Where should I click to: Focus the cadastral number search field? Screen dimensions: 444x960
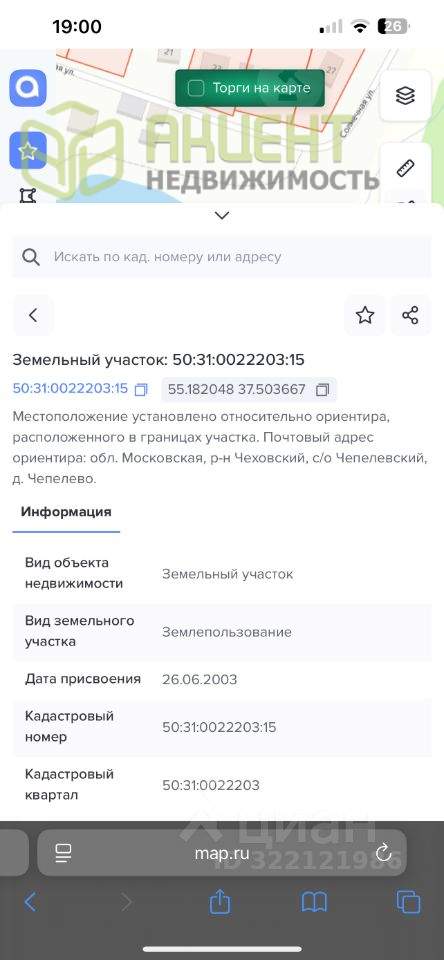[222, 257]
